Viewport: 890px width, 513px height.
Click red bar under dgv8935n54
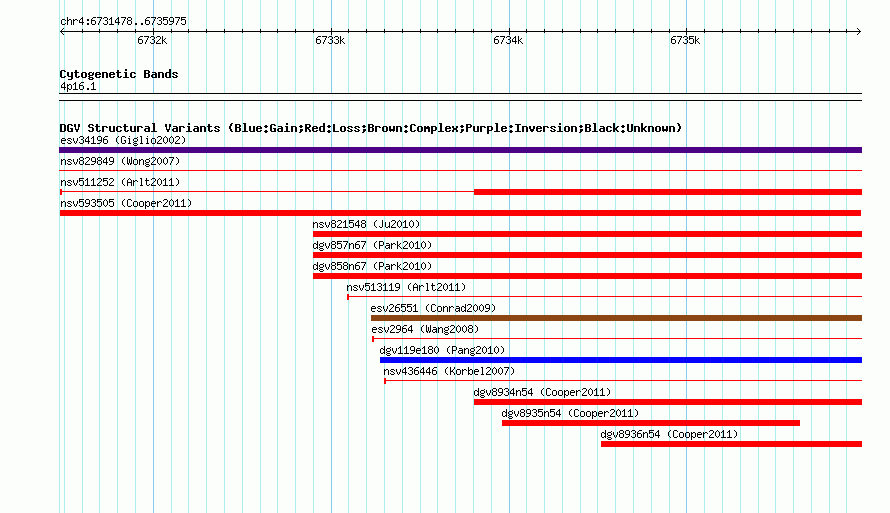click(651, 423)
